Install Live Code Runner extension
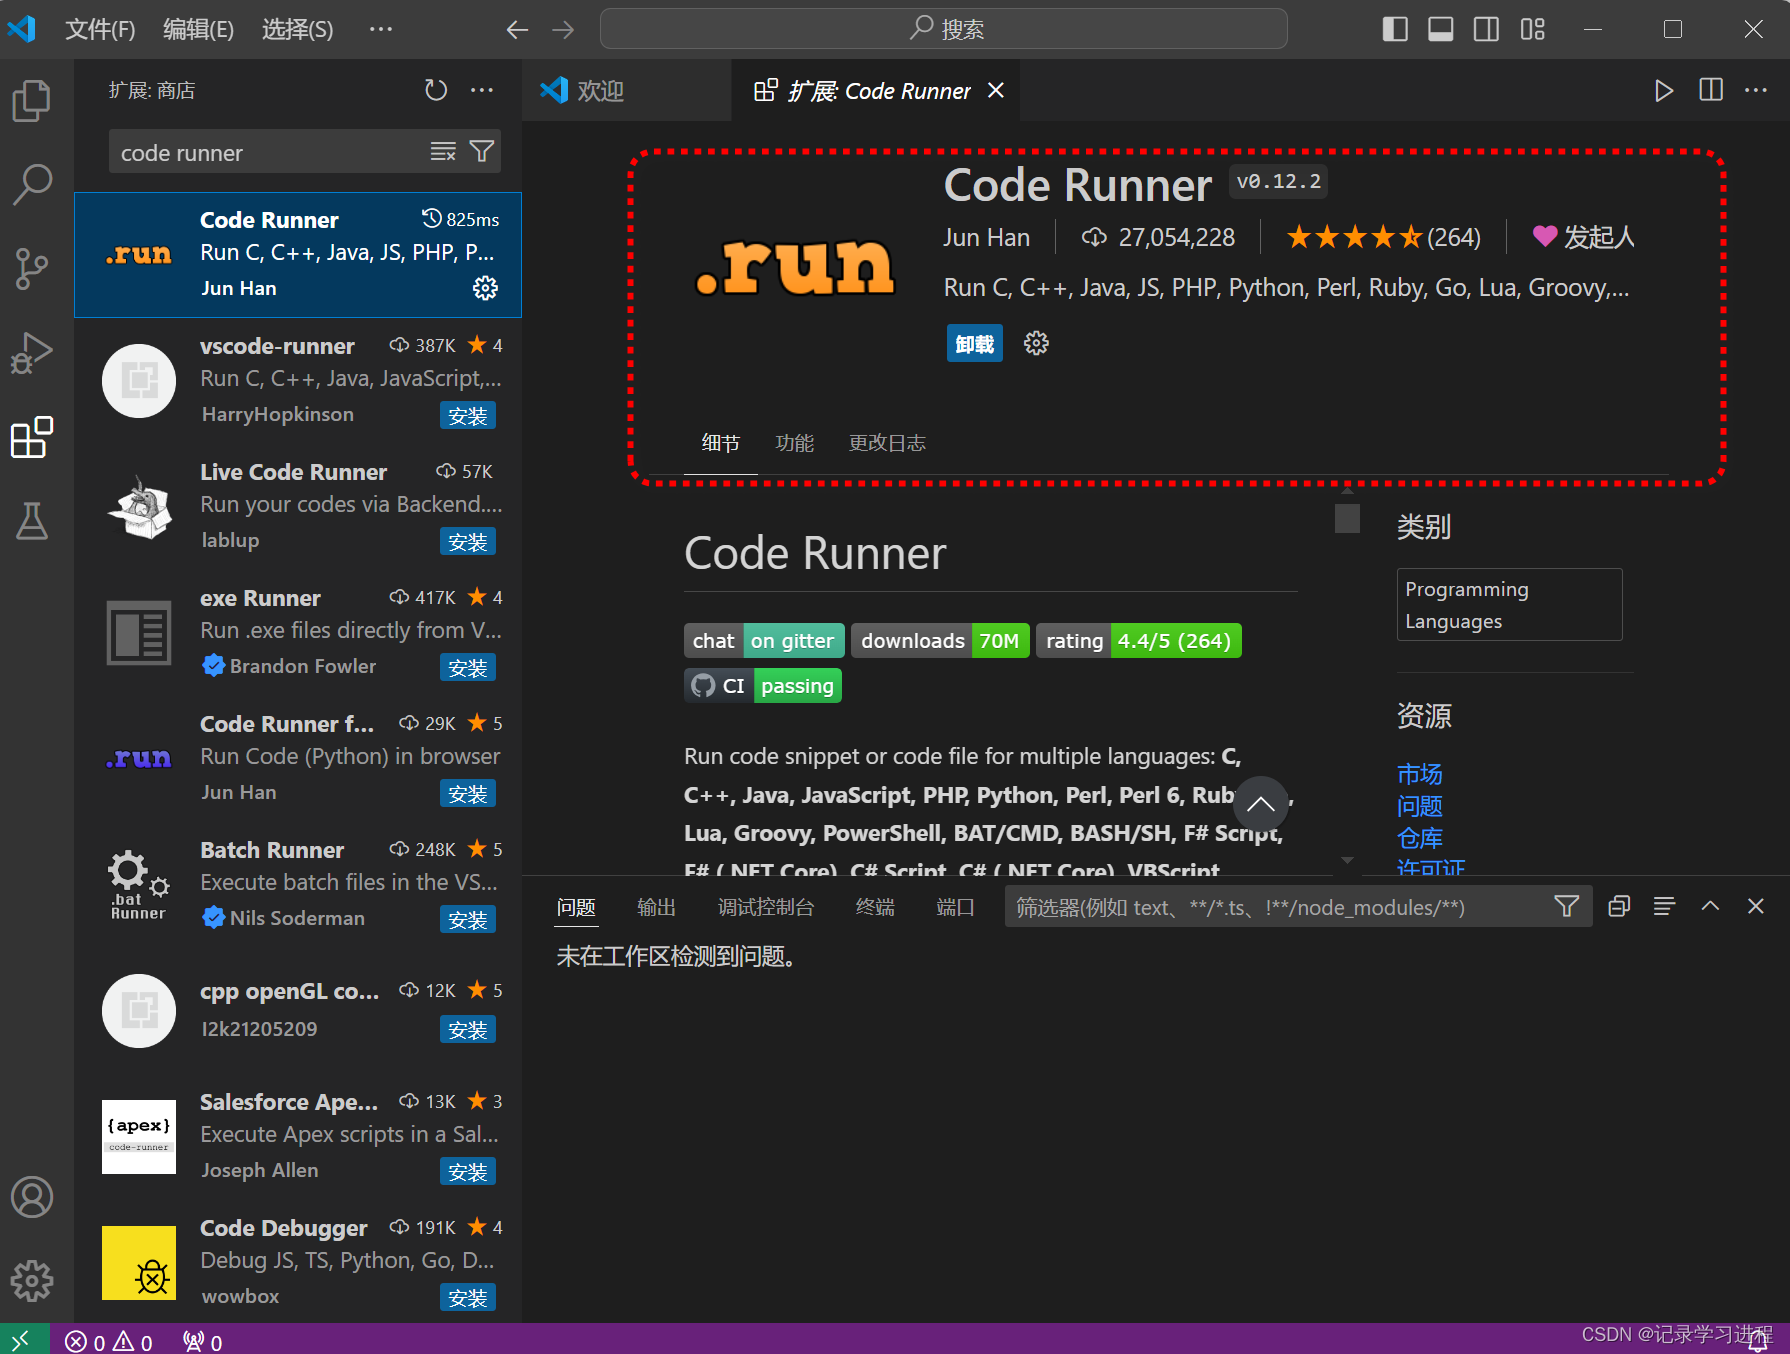Screen dimensions: 1790x1354 click(x=467, y=542)
